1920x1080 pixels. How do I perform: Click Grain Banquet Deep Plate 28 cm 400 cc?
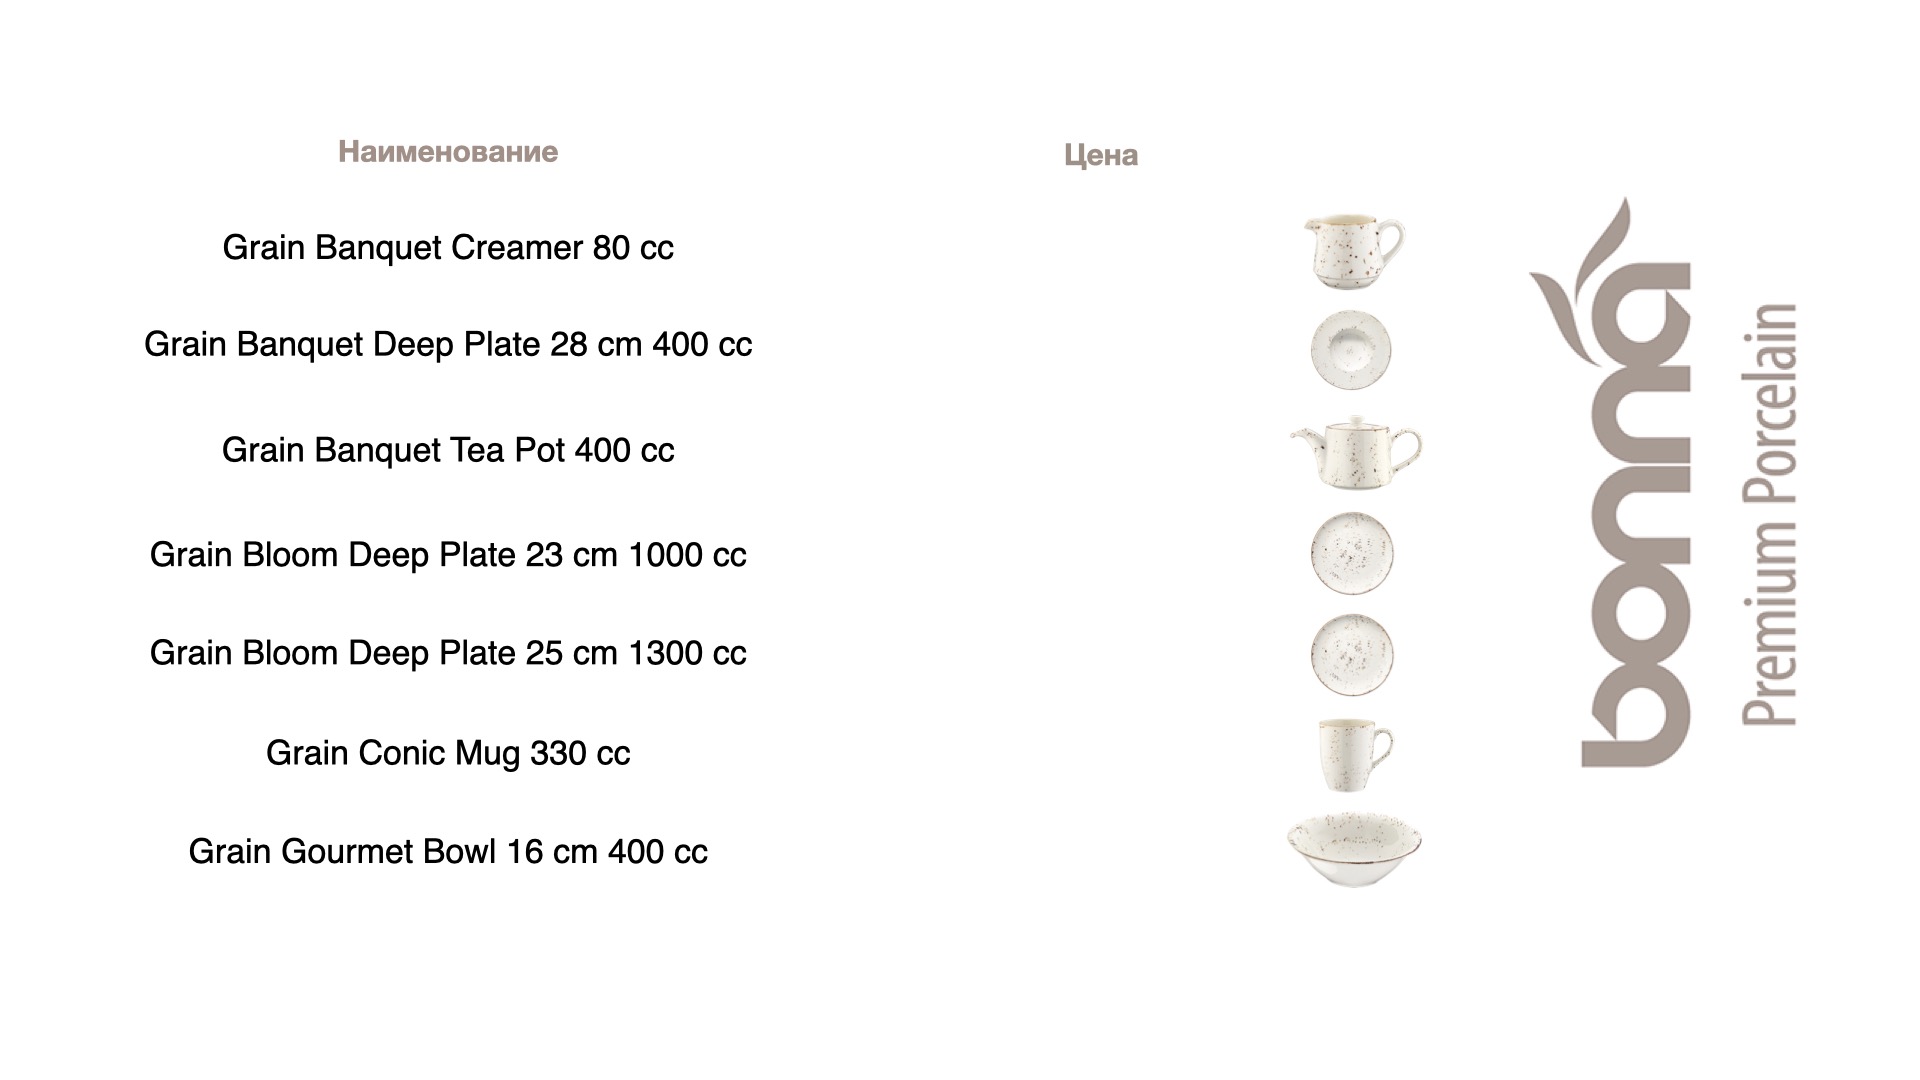448,344
